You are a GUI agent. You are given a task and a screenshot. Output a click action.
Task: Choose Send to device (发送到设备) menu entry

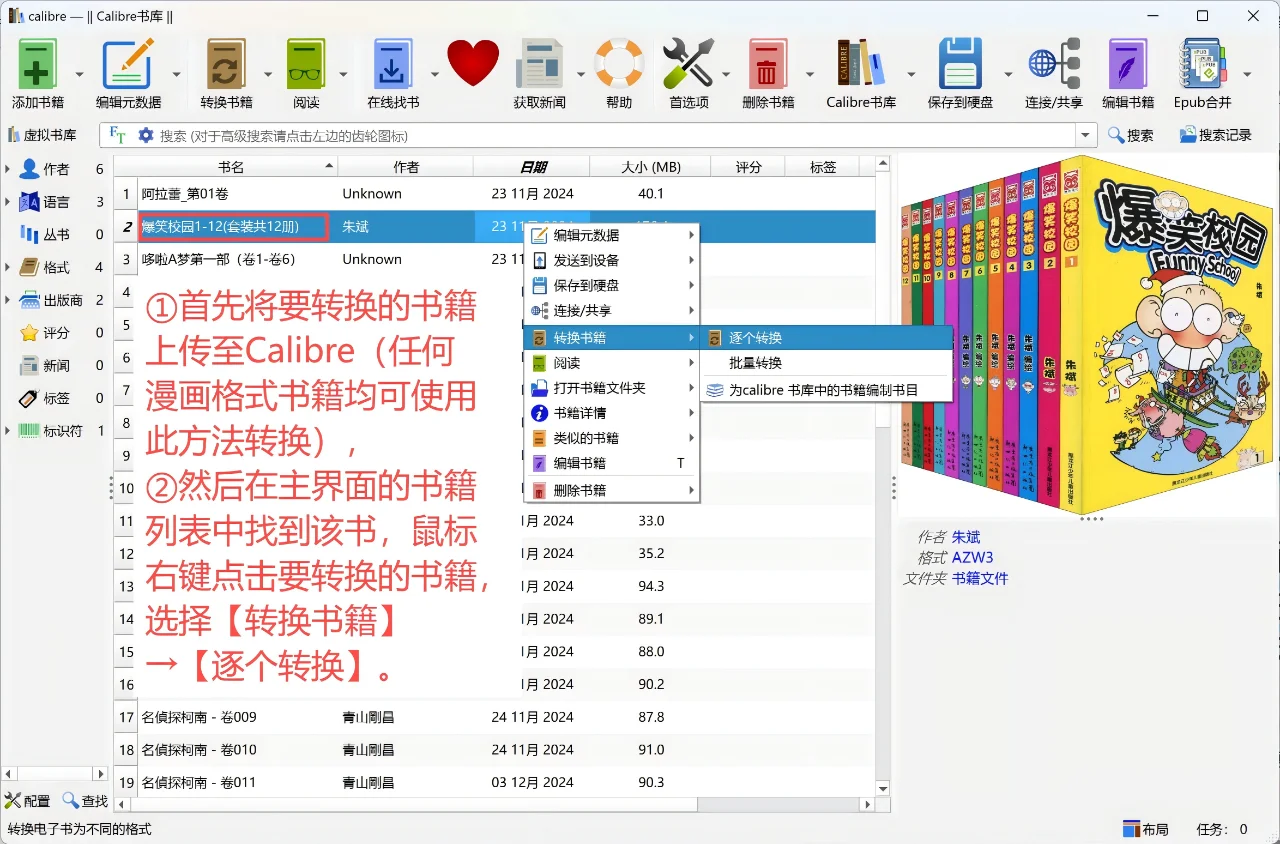point(611,260)
